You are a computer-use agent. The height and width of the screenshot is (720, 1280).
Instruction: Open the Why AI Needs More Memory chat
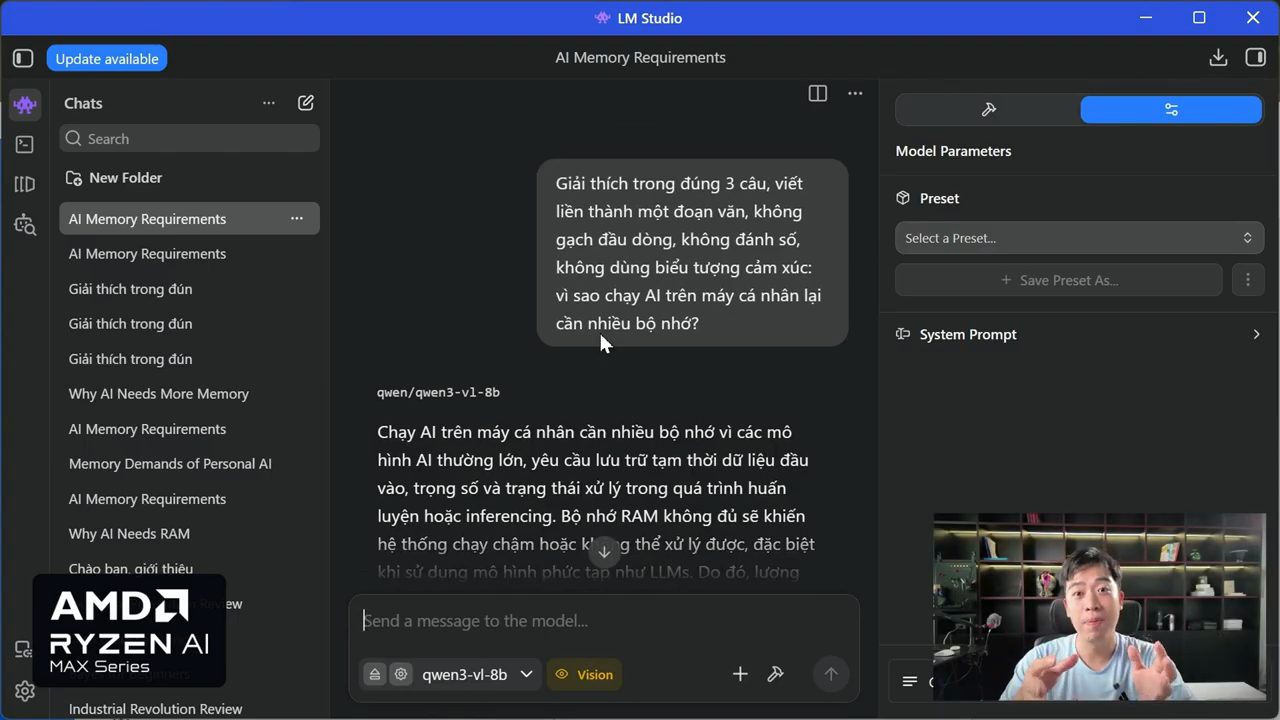tap(159, 394)
